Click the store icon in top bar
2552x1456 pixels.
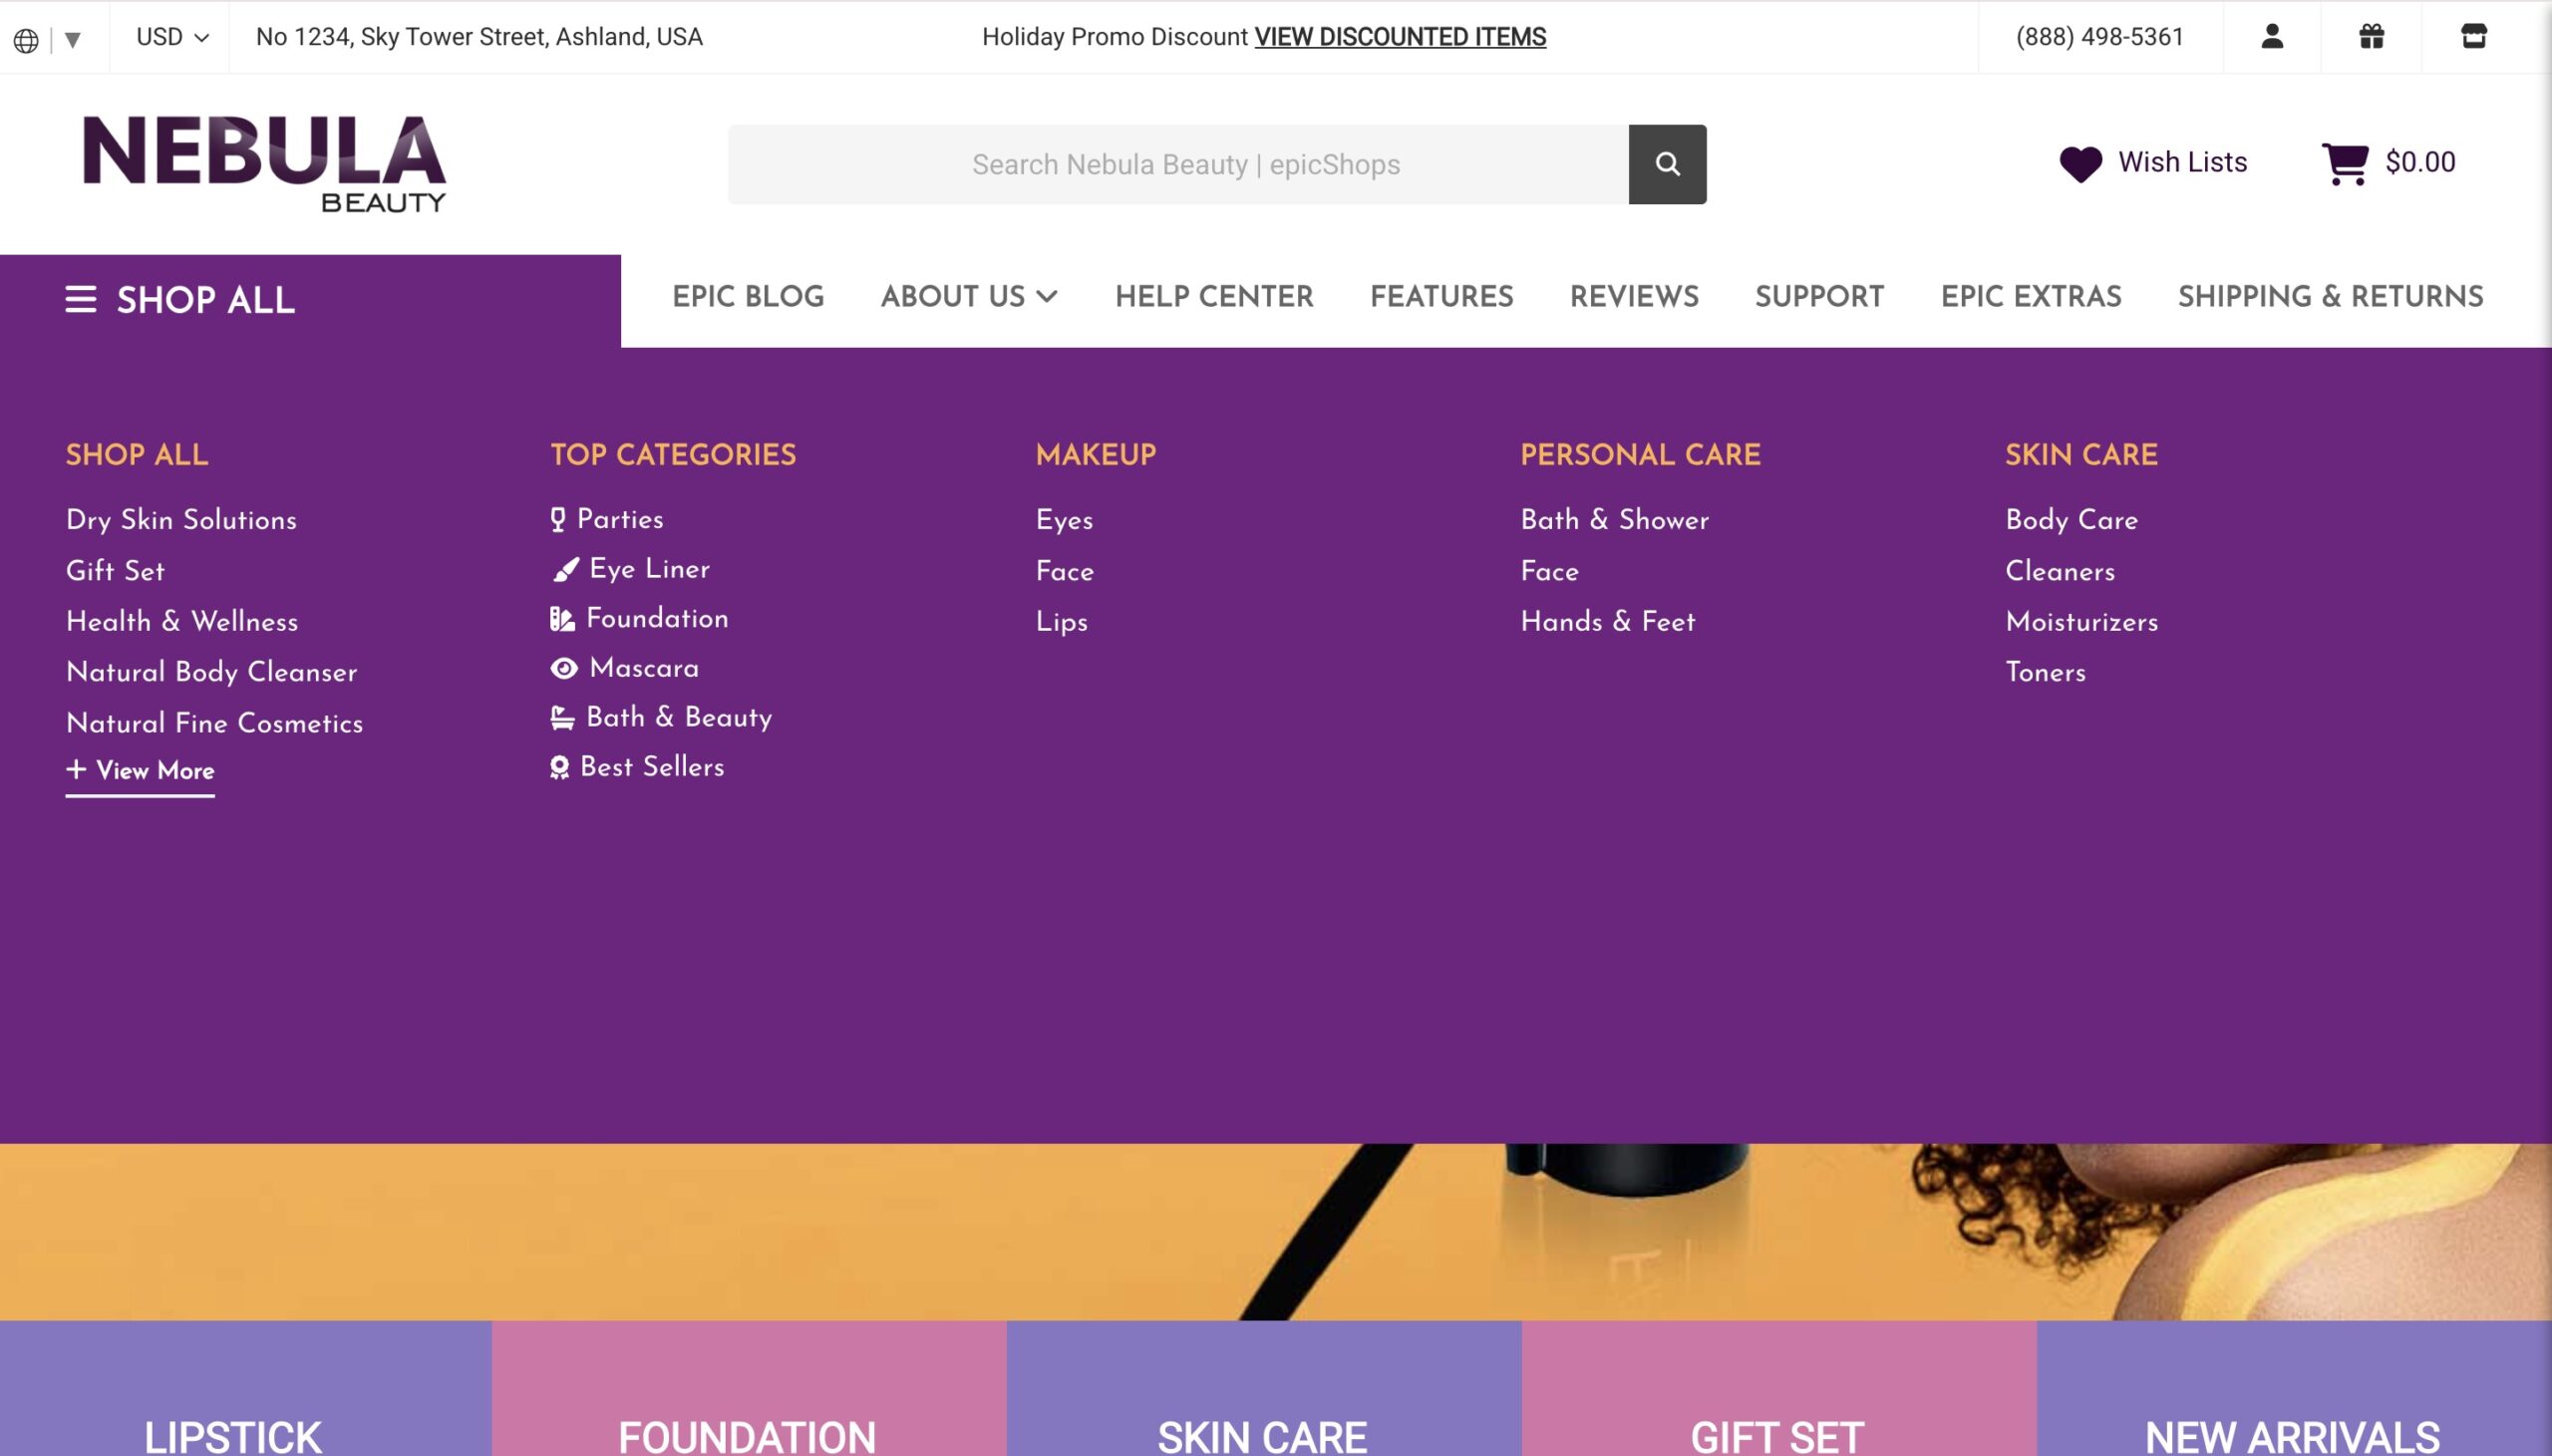tap(2473, 37)
